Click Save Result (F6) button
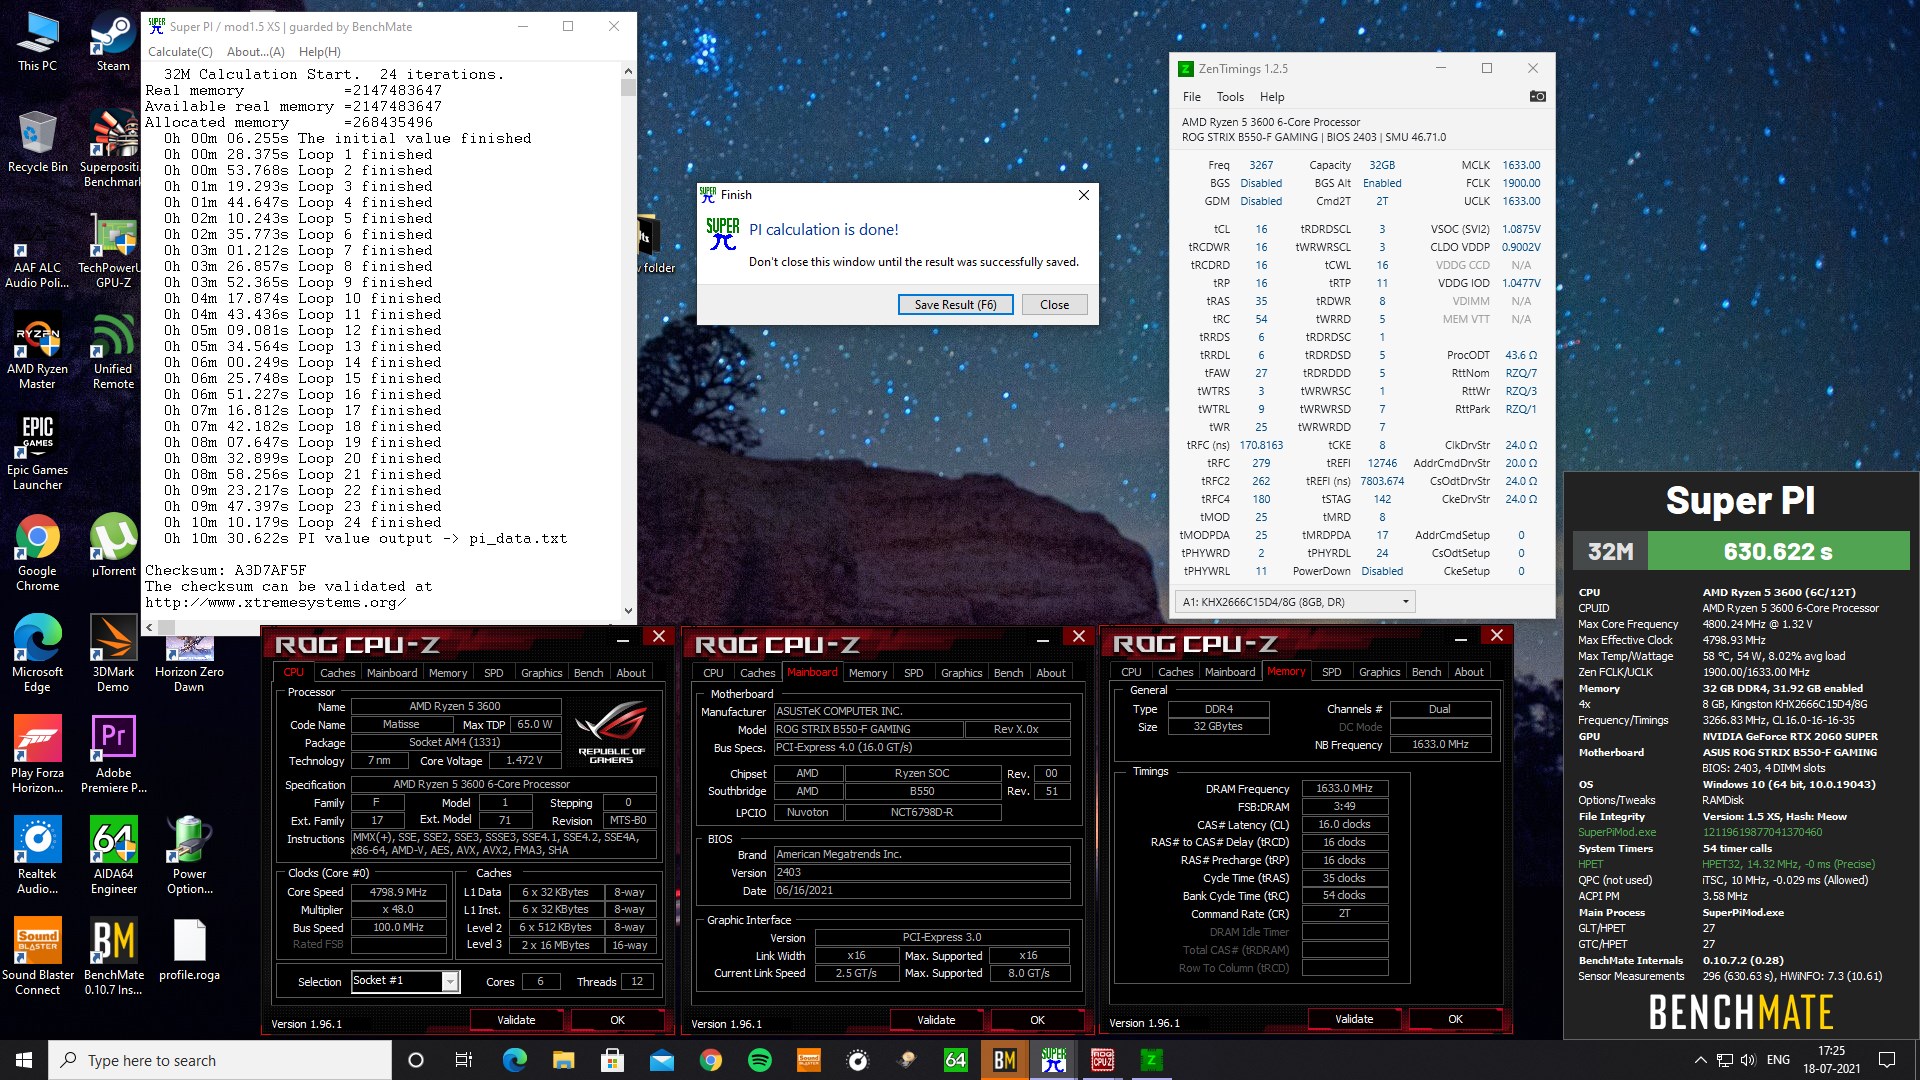The image size is (1920, 1080). coord(955,305)
